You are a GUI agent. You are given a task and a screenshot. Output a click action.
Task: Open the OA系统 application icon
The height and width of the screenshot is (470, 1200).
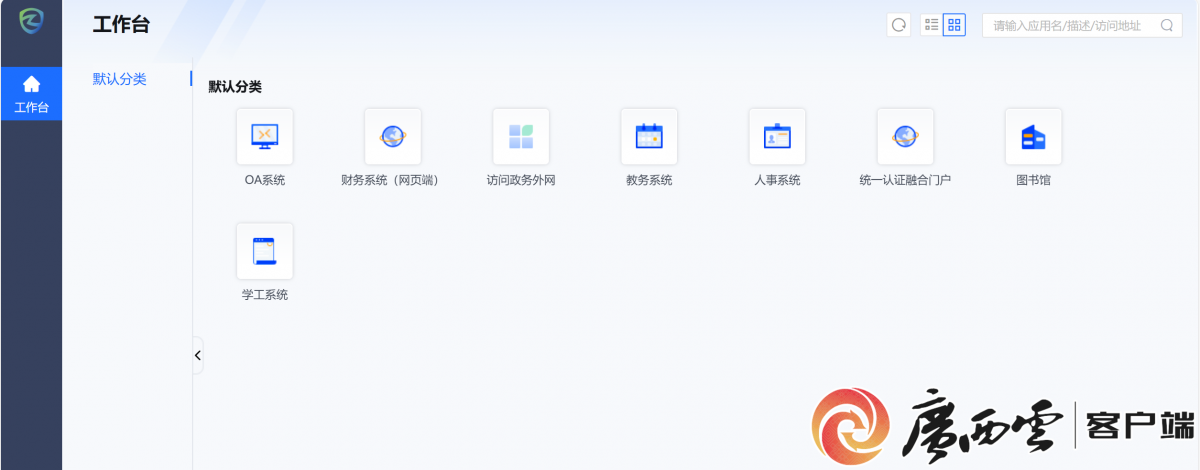click(x=265, y=136)
